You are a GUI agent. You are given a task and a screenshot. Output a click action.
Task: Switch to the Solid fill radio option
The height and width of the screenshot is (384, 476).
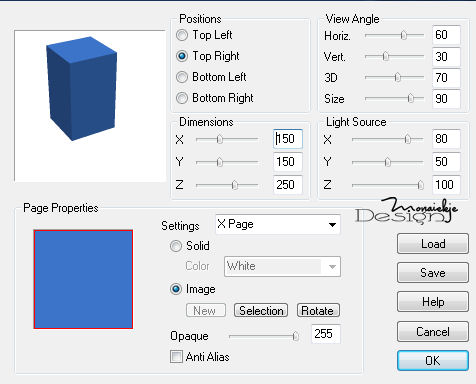pos(176,246)
